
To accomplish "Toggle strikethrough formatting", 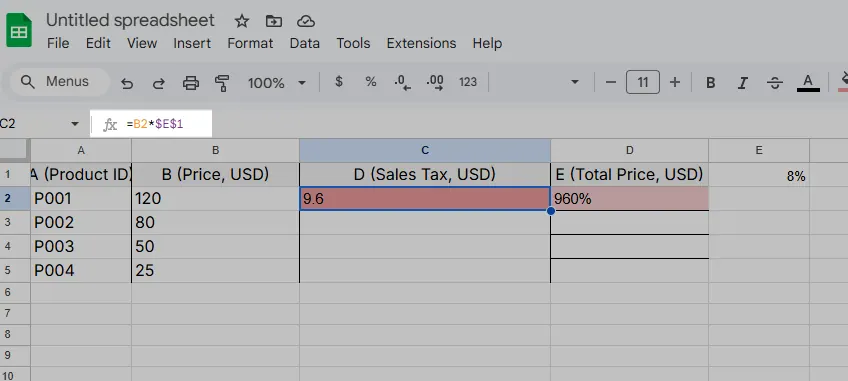I will (x=775, y=83).
